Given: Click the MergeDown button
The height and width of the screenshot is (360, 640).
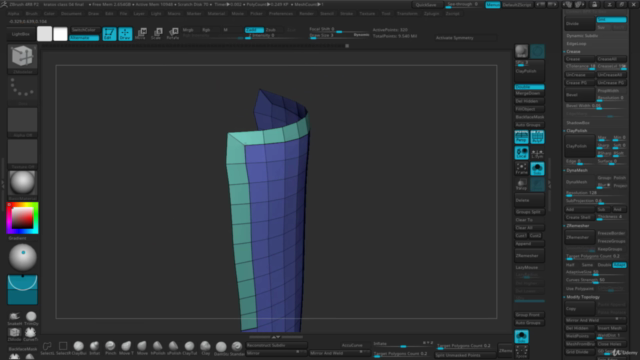Looking at the screenshot, I should click(529, 93).
